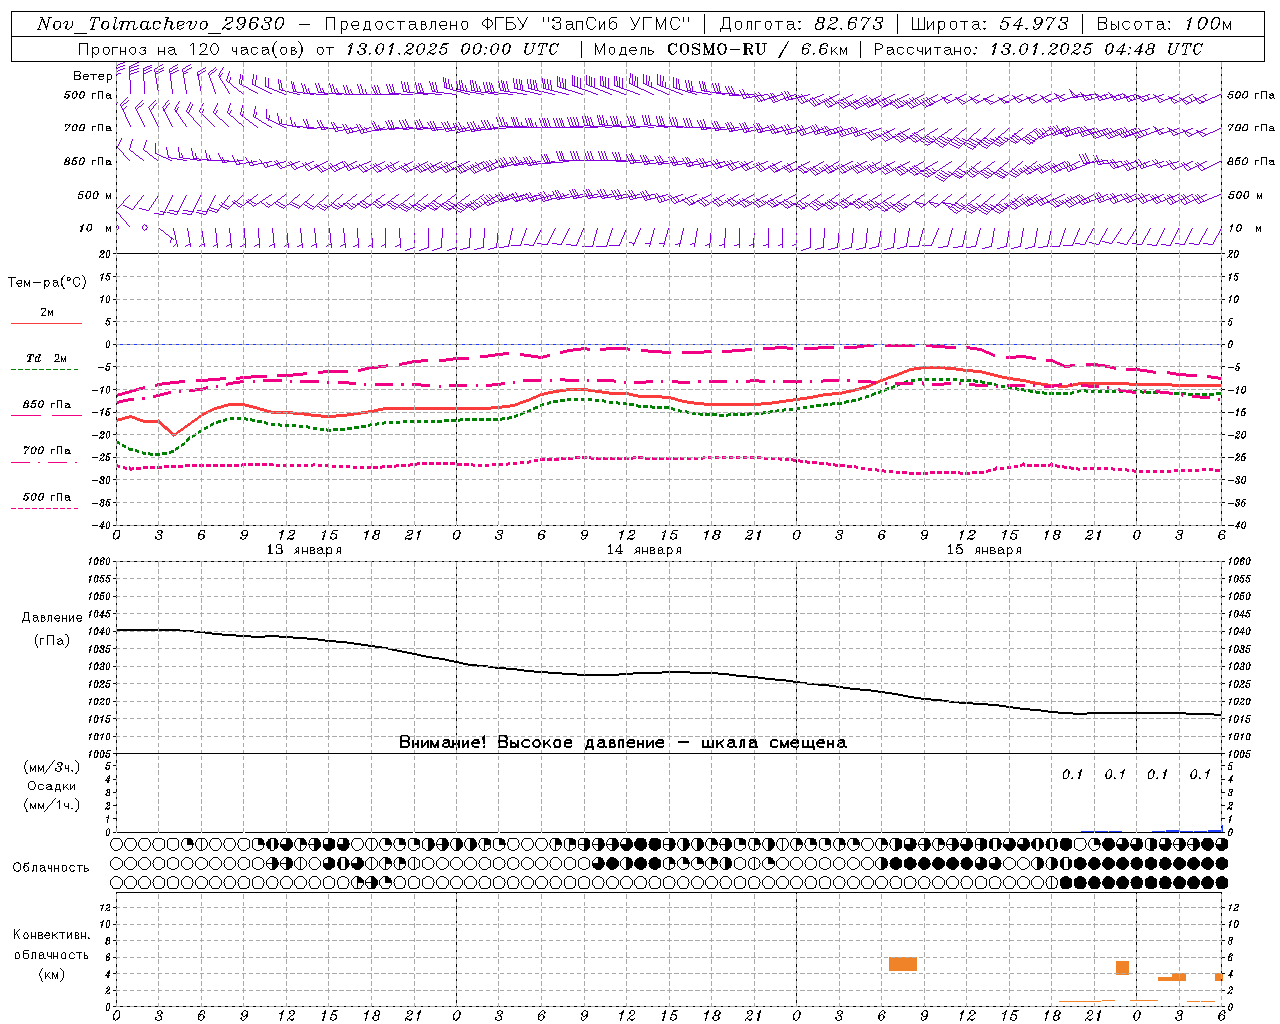Click the forecast start text 13.01.2025 00:00 UTC

click(x=452, y=49)
